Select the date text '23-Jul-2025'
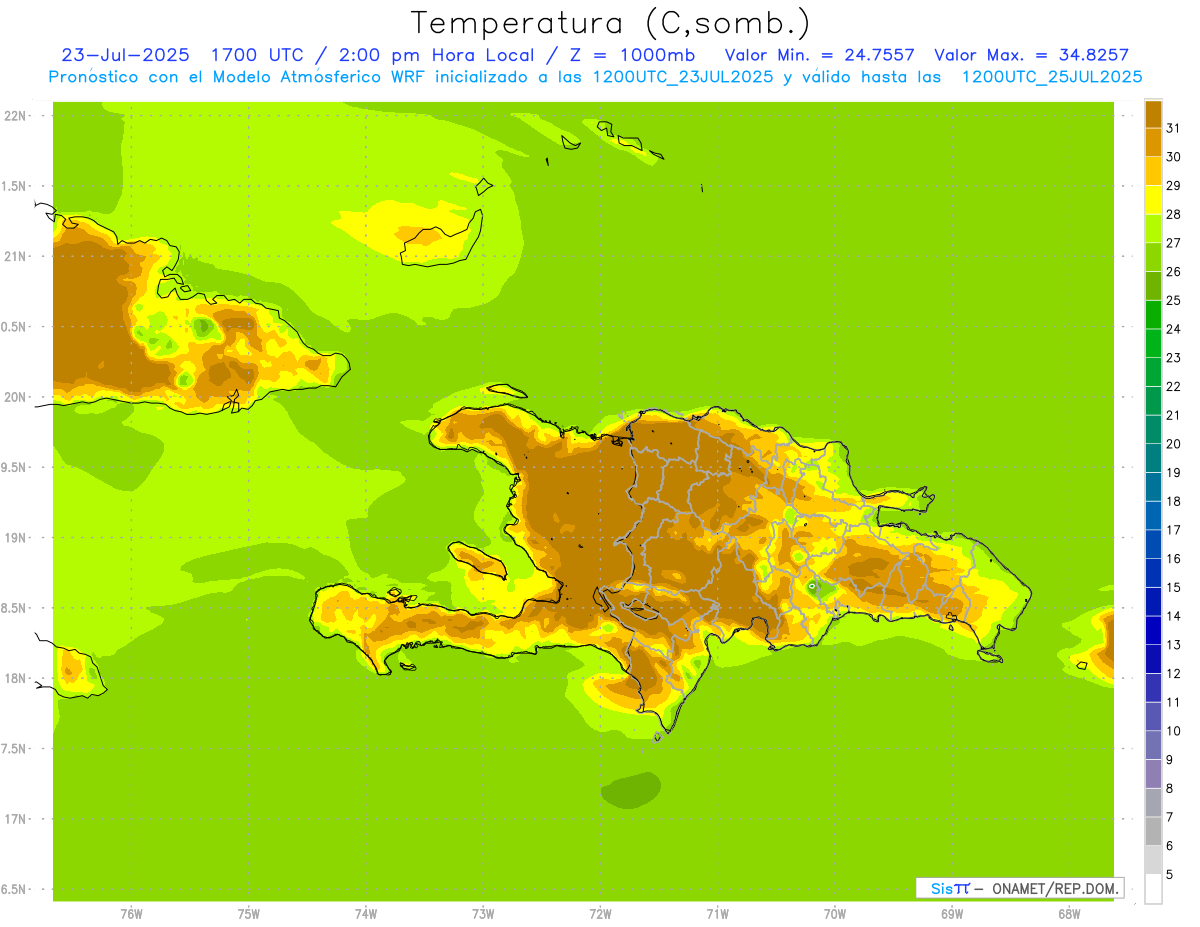Viewport: 1200px width, 927px height. coord(125,56)
